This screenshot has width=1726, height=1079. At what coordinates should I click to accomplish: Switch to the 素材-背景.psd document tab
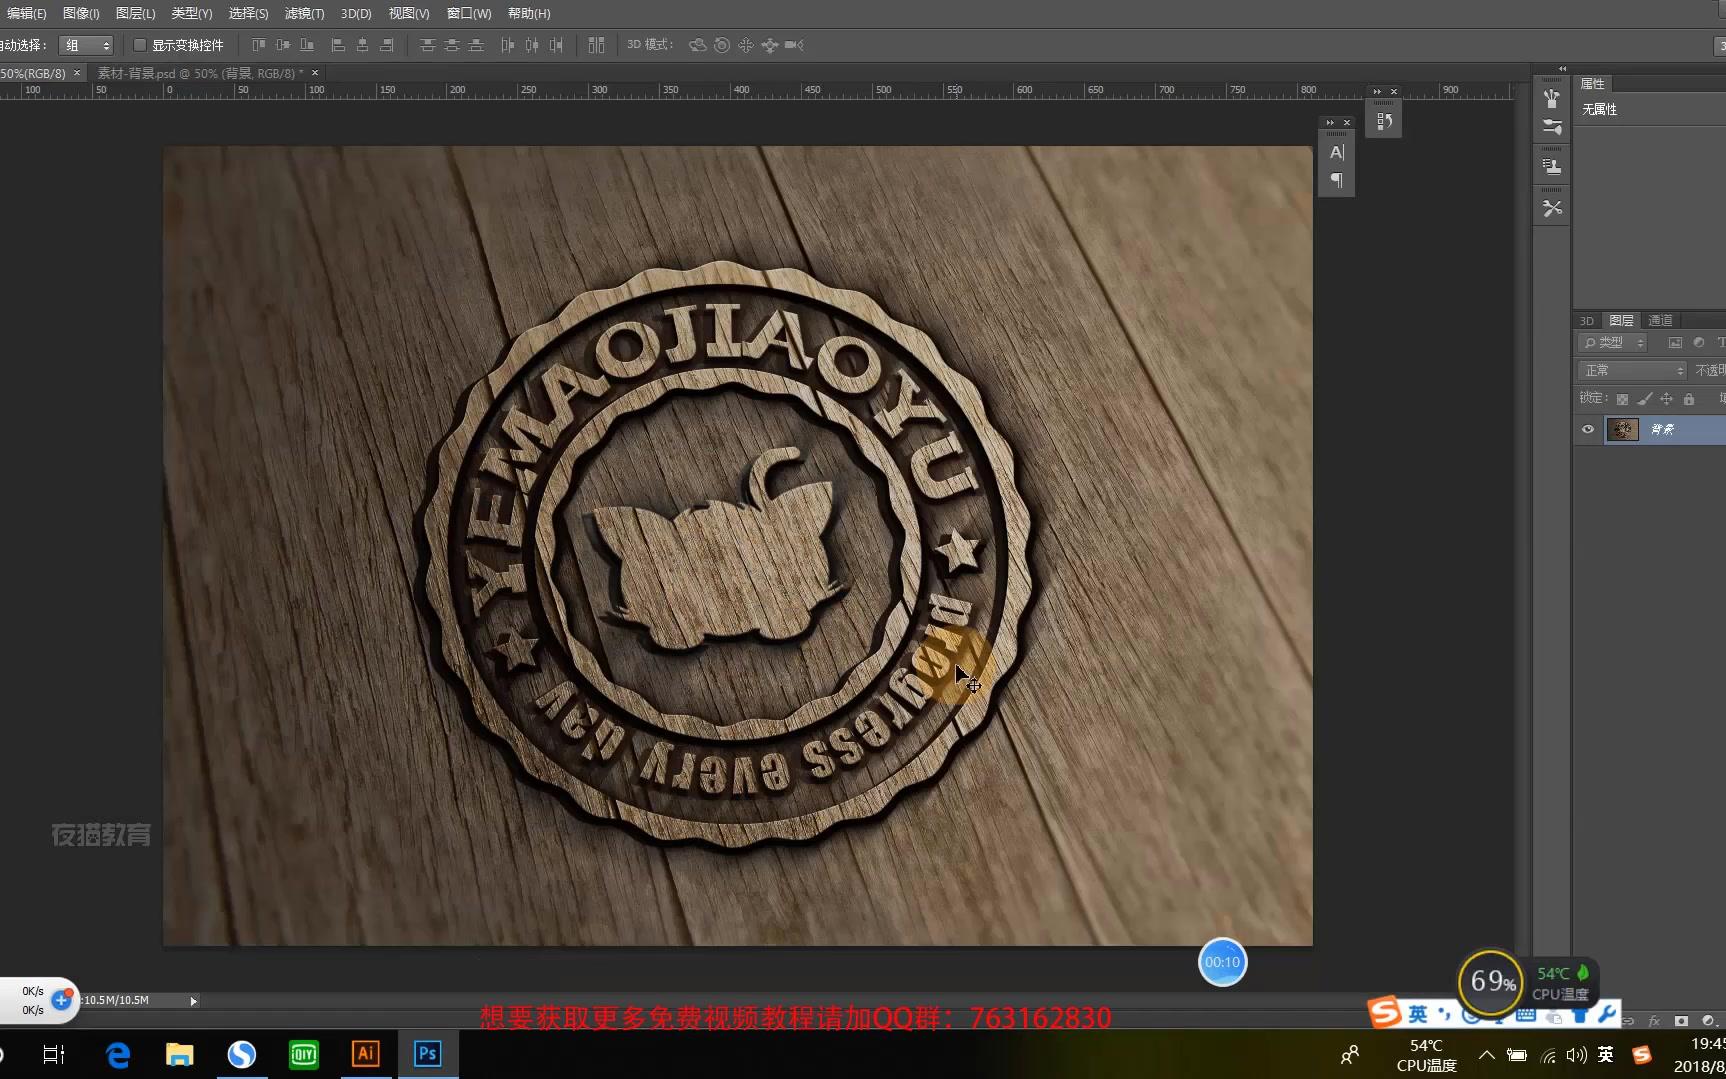coord(200,73)
